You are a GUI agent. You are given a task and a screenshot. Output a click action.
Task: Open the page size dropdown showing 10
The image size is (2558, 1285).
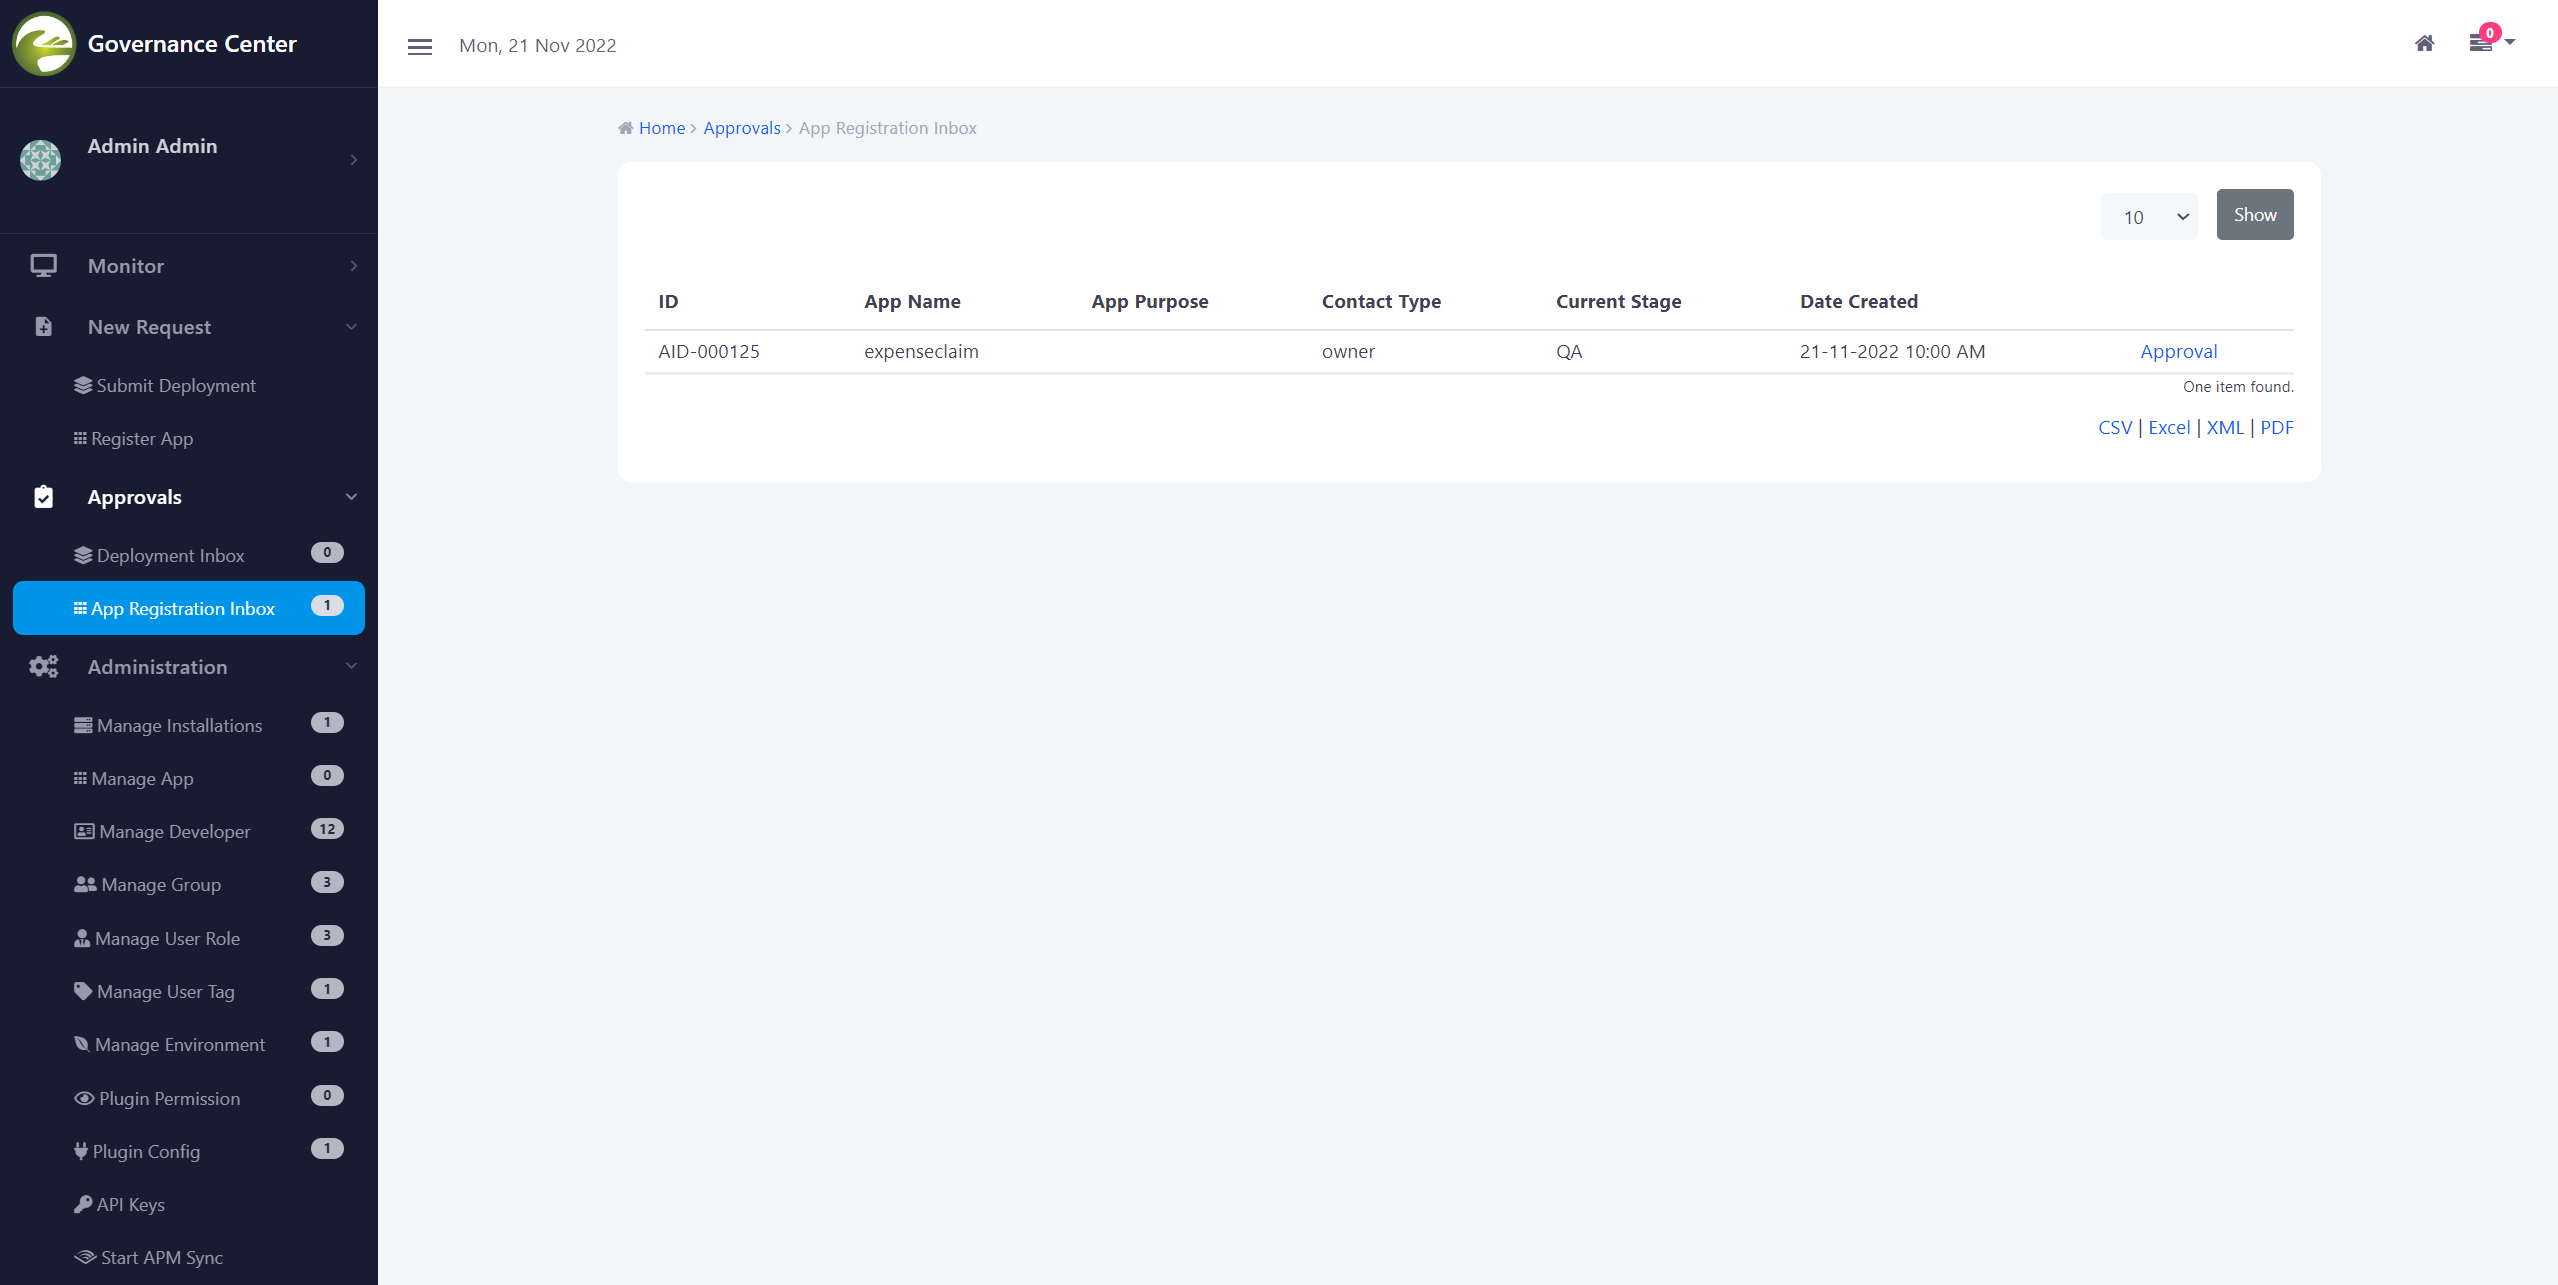2148,217
